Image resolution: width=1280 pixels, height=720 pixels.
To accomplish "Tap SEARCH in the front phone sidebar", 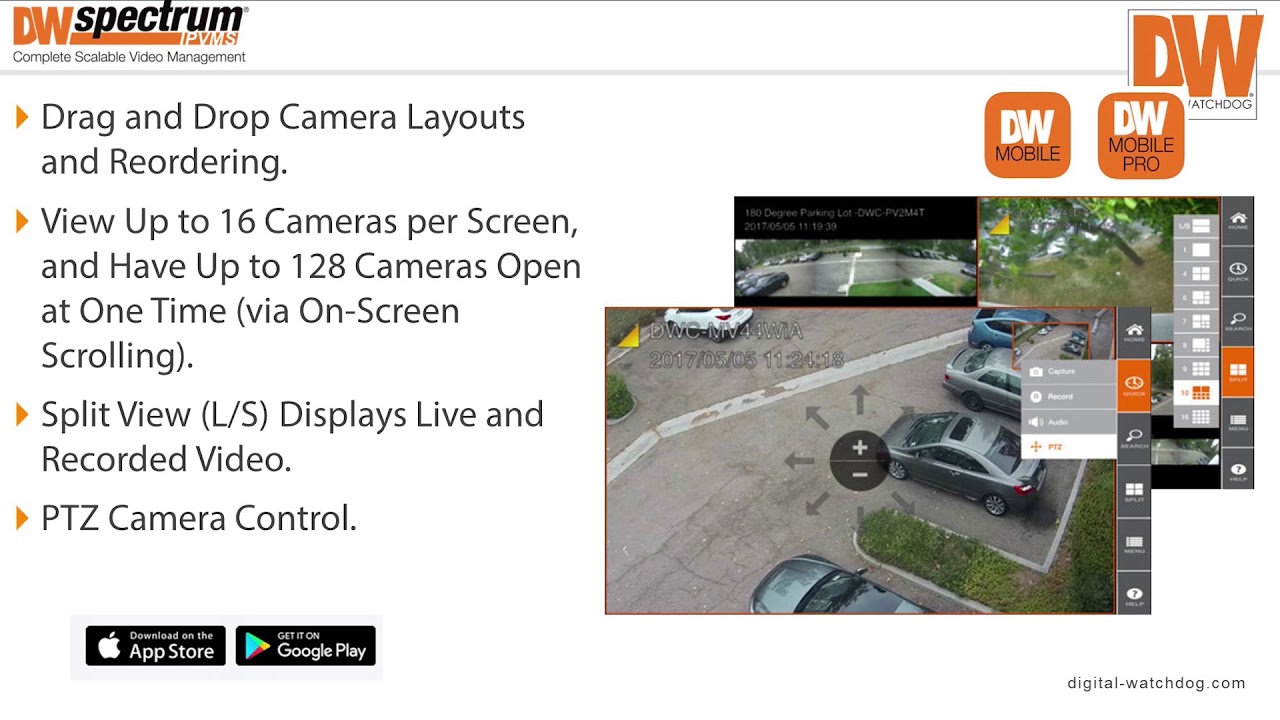I will click(x=1134, y=438).
